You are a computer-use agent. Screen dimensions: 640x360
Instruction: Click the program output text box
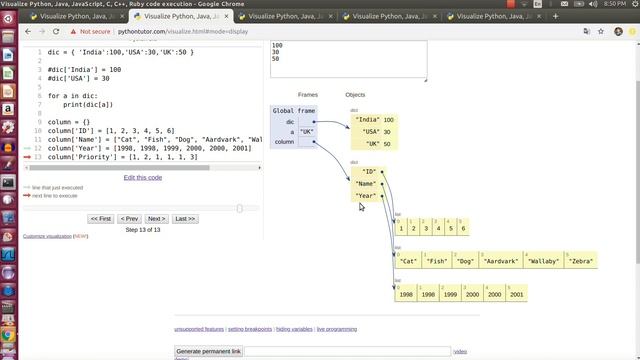click(349, 59)
